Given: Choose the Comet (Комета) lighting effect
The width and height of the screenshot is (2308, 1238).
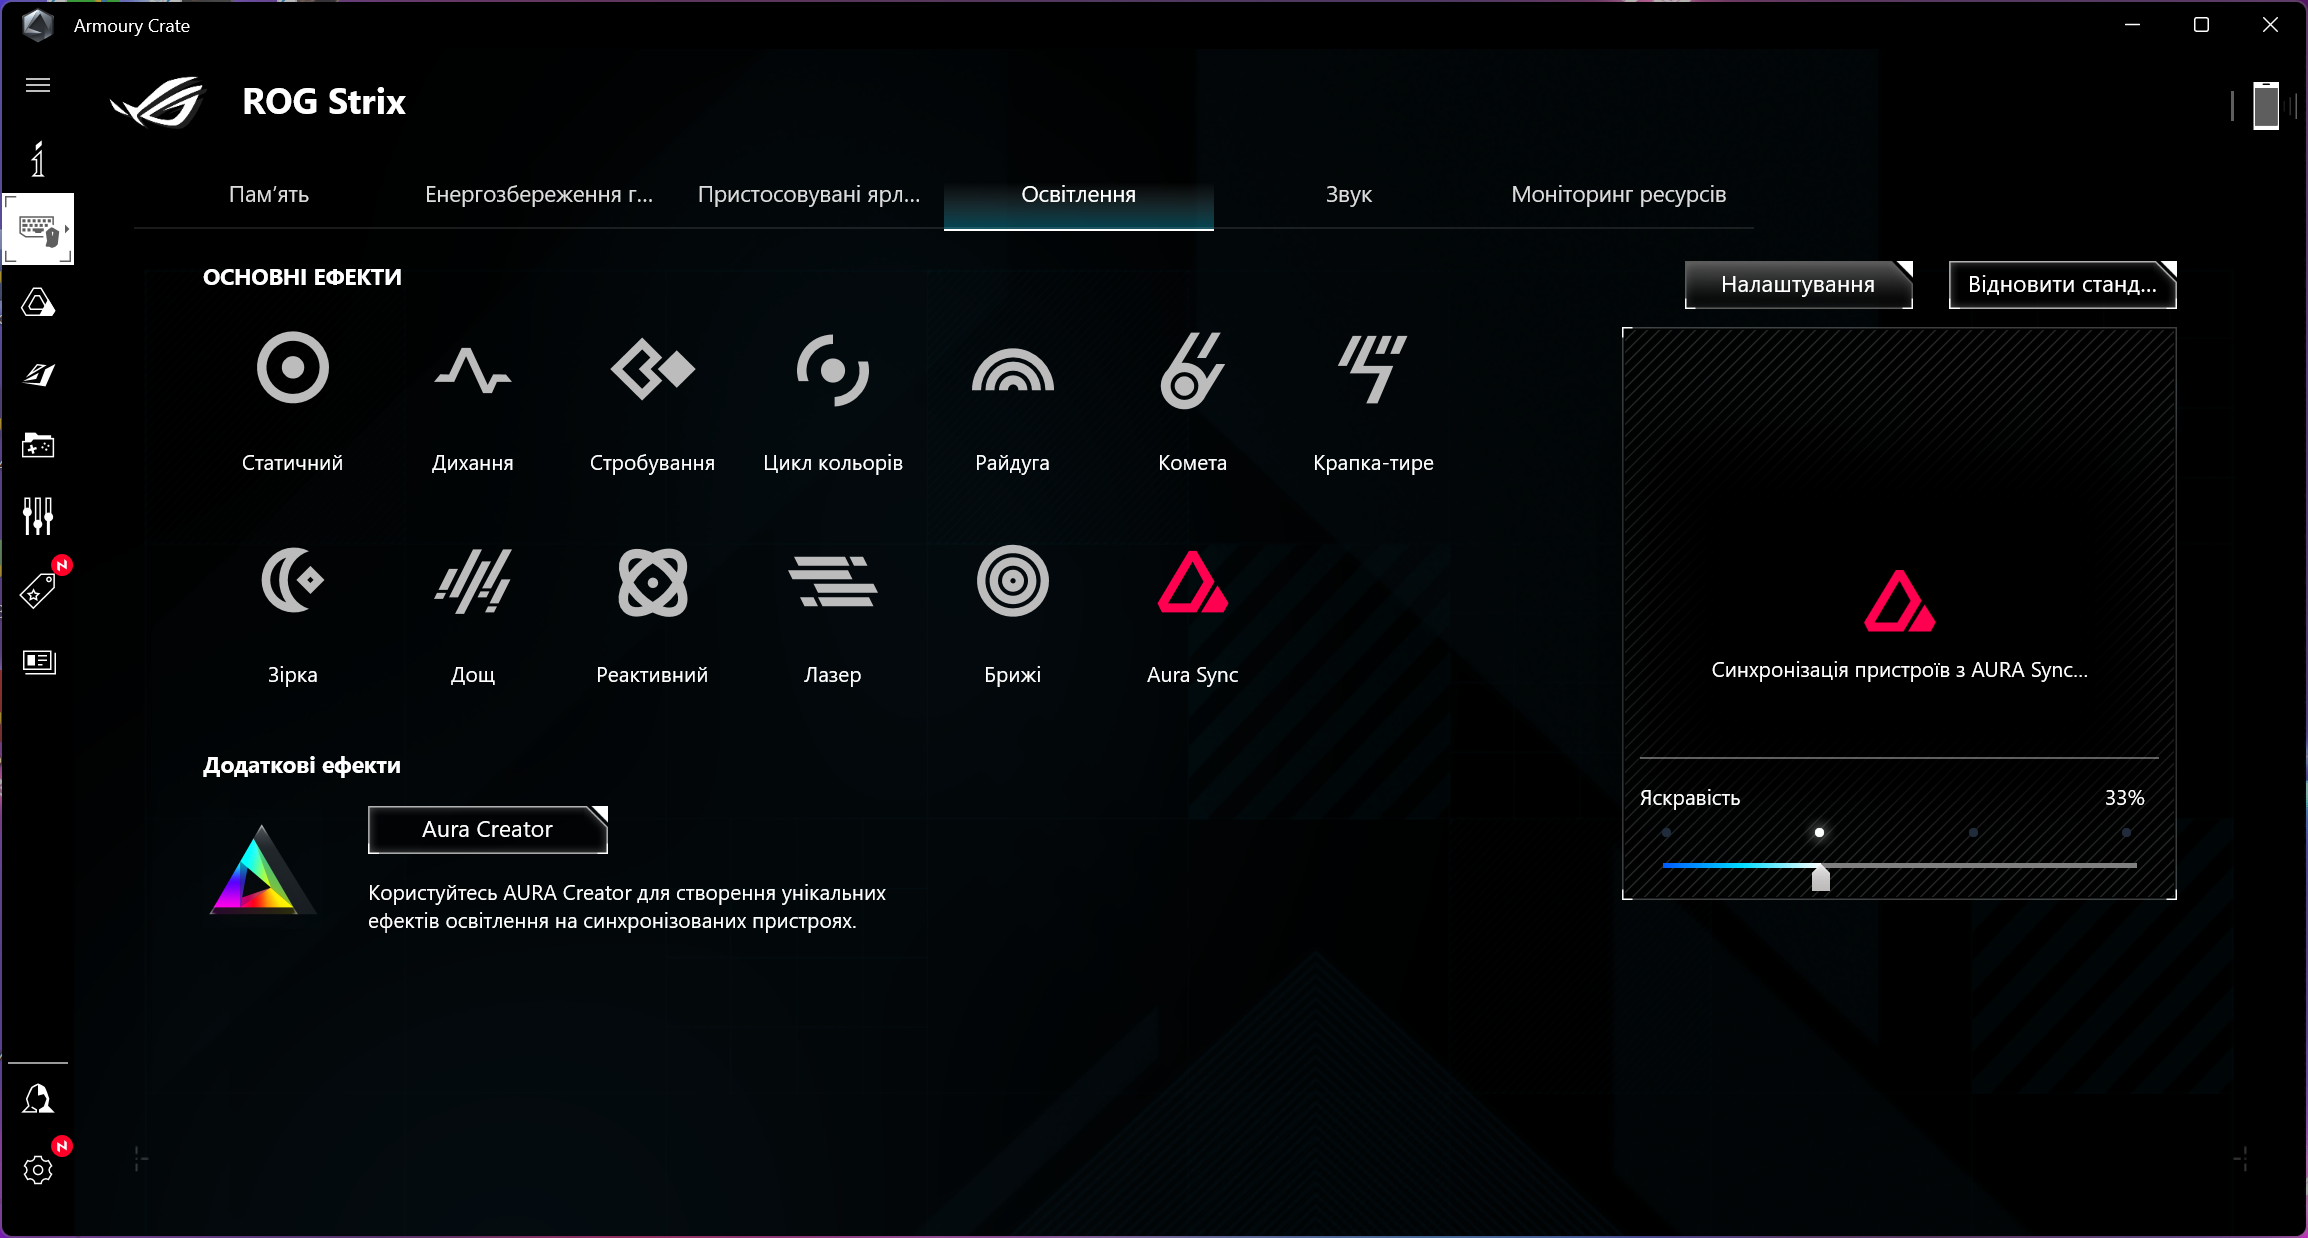Looking at the screenshot, I should click(x=1192, y=368).
